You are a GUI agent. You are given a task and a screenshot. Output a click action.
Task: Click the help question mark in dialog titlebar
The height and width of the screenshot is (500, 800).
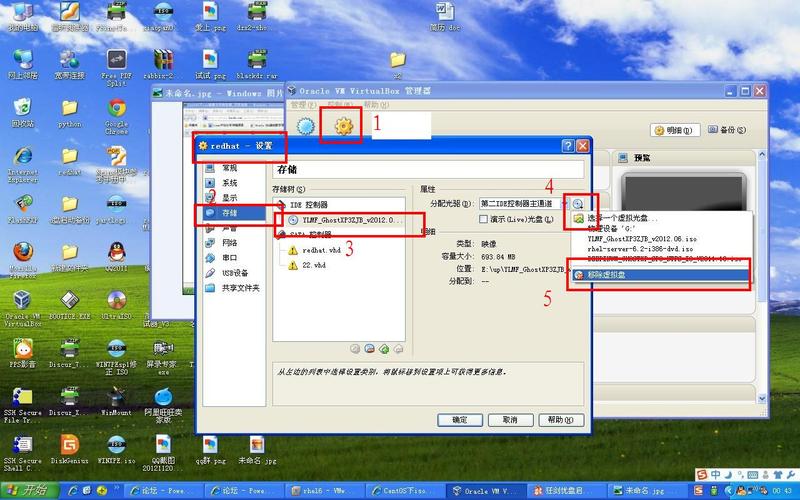pyautogui.click(x=568, y=146)
